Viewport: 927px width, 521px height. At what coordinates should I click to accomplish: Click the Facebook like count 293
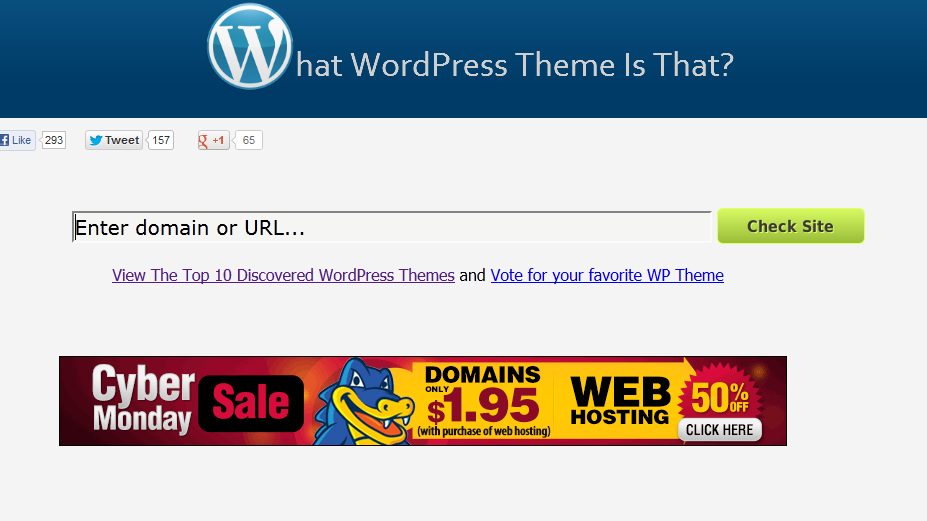pos(54,140)
